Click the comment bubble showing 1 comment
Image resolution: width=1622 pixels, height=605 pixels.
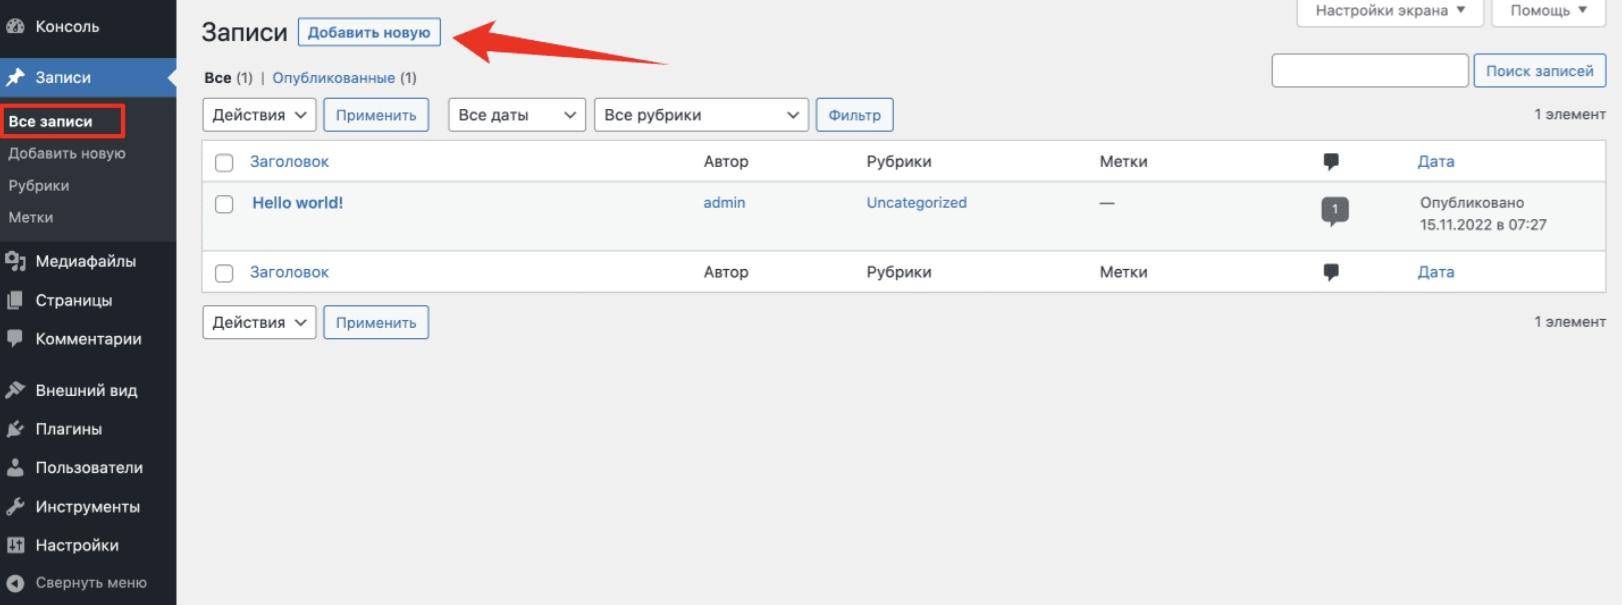coord(1334,210)
